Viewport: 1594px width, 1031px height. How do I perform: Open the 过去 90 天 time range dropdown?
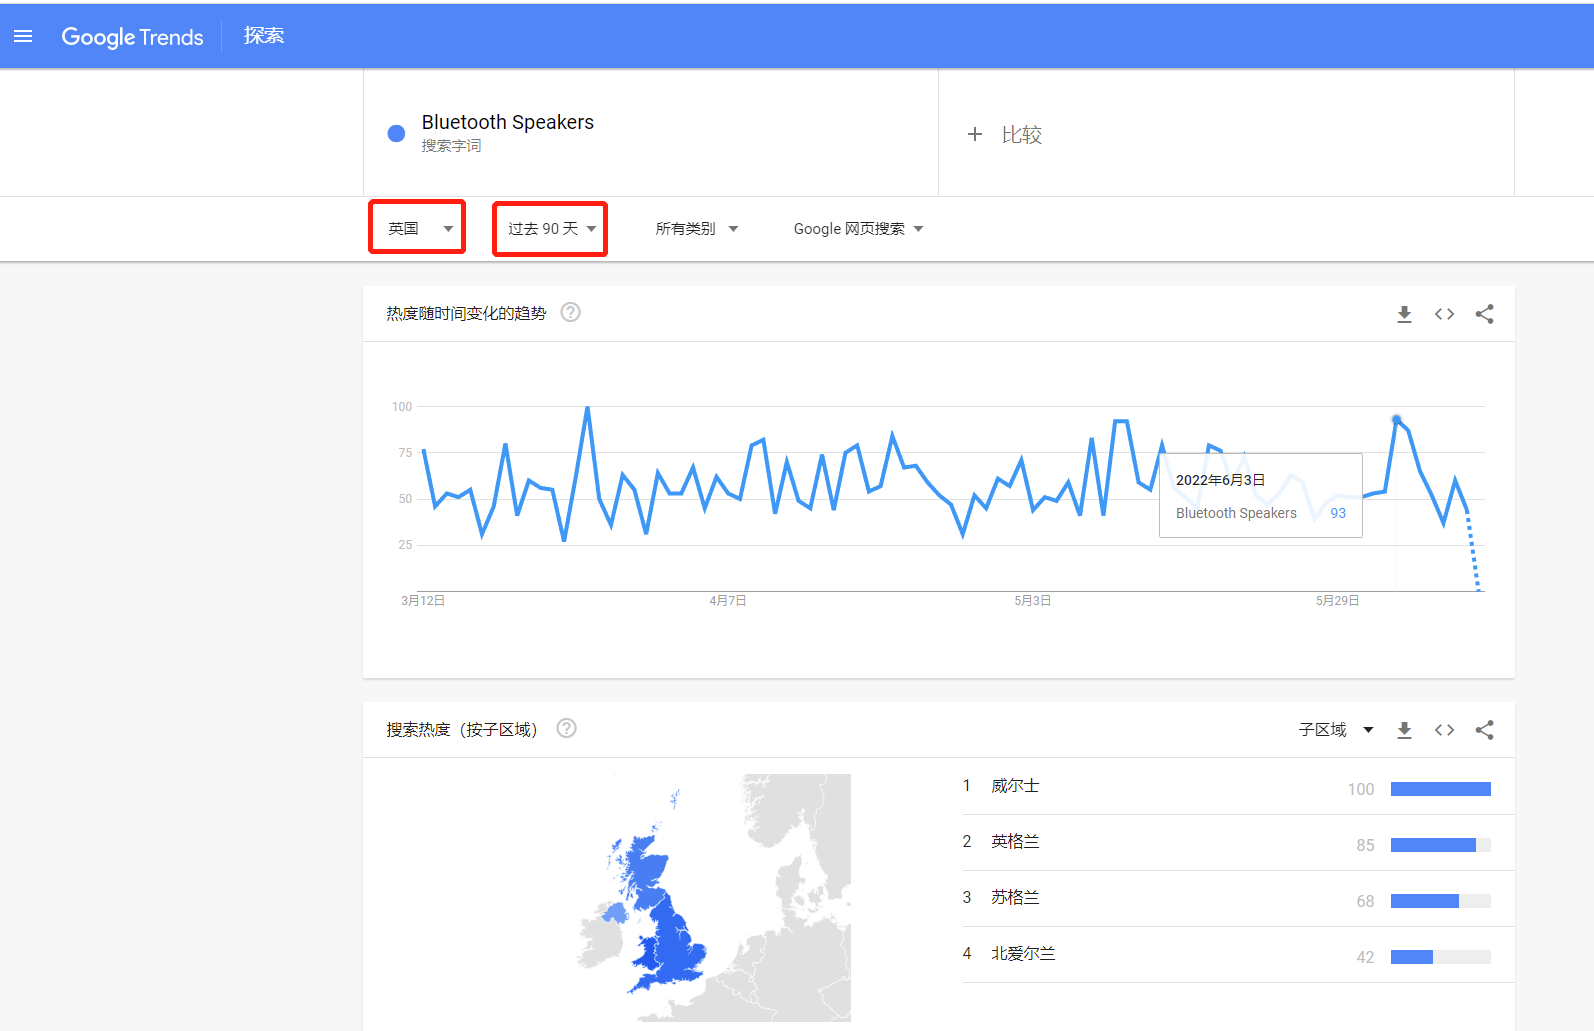point(551,229)
